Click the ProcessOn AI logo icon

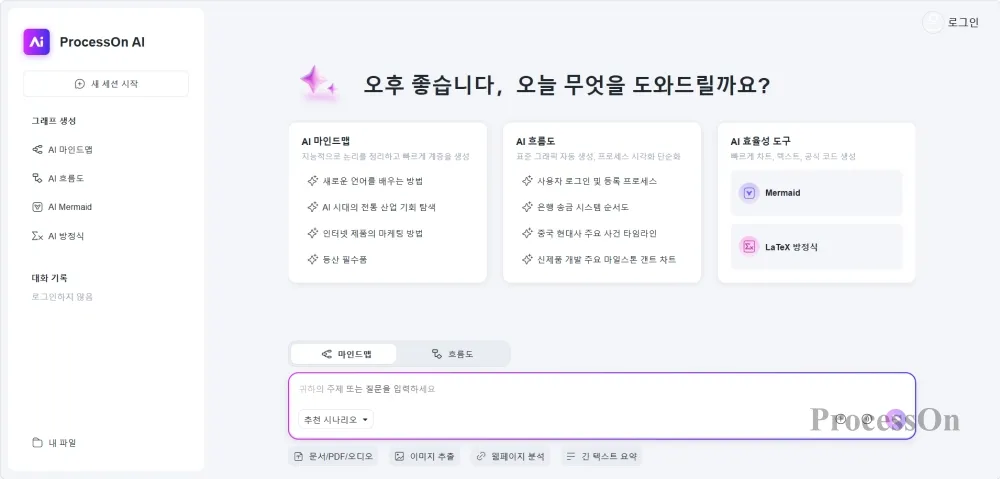tap(36, 42)
